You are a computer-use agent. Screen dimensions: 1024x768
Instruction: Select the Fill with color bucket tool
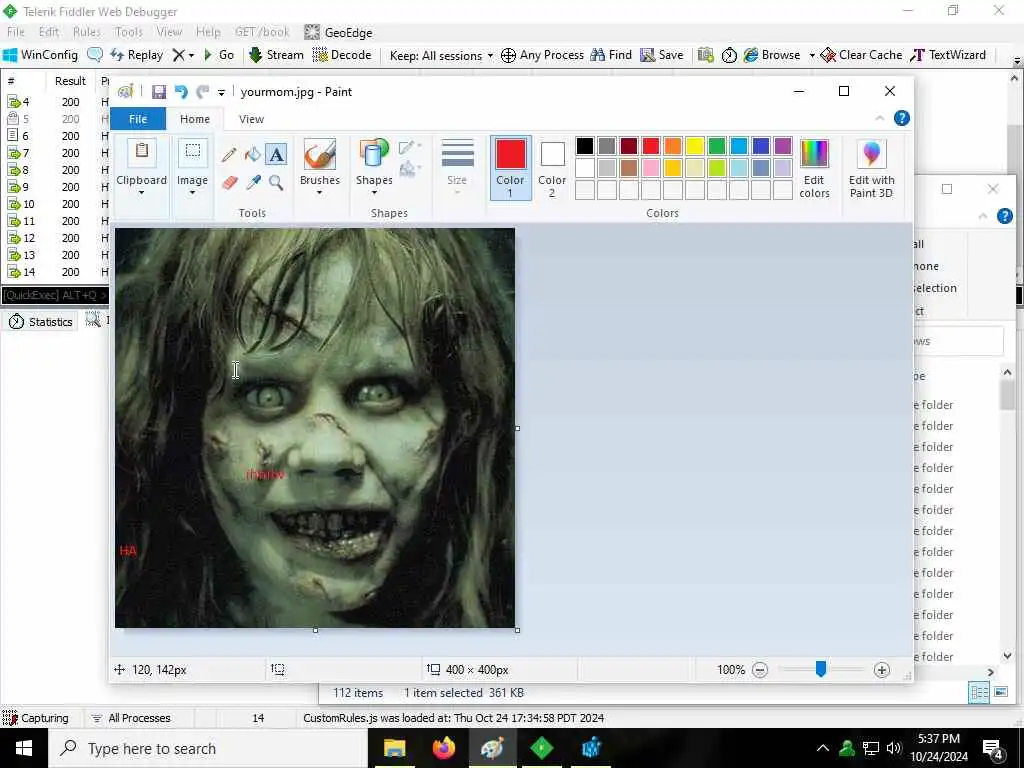coord(252,155)
